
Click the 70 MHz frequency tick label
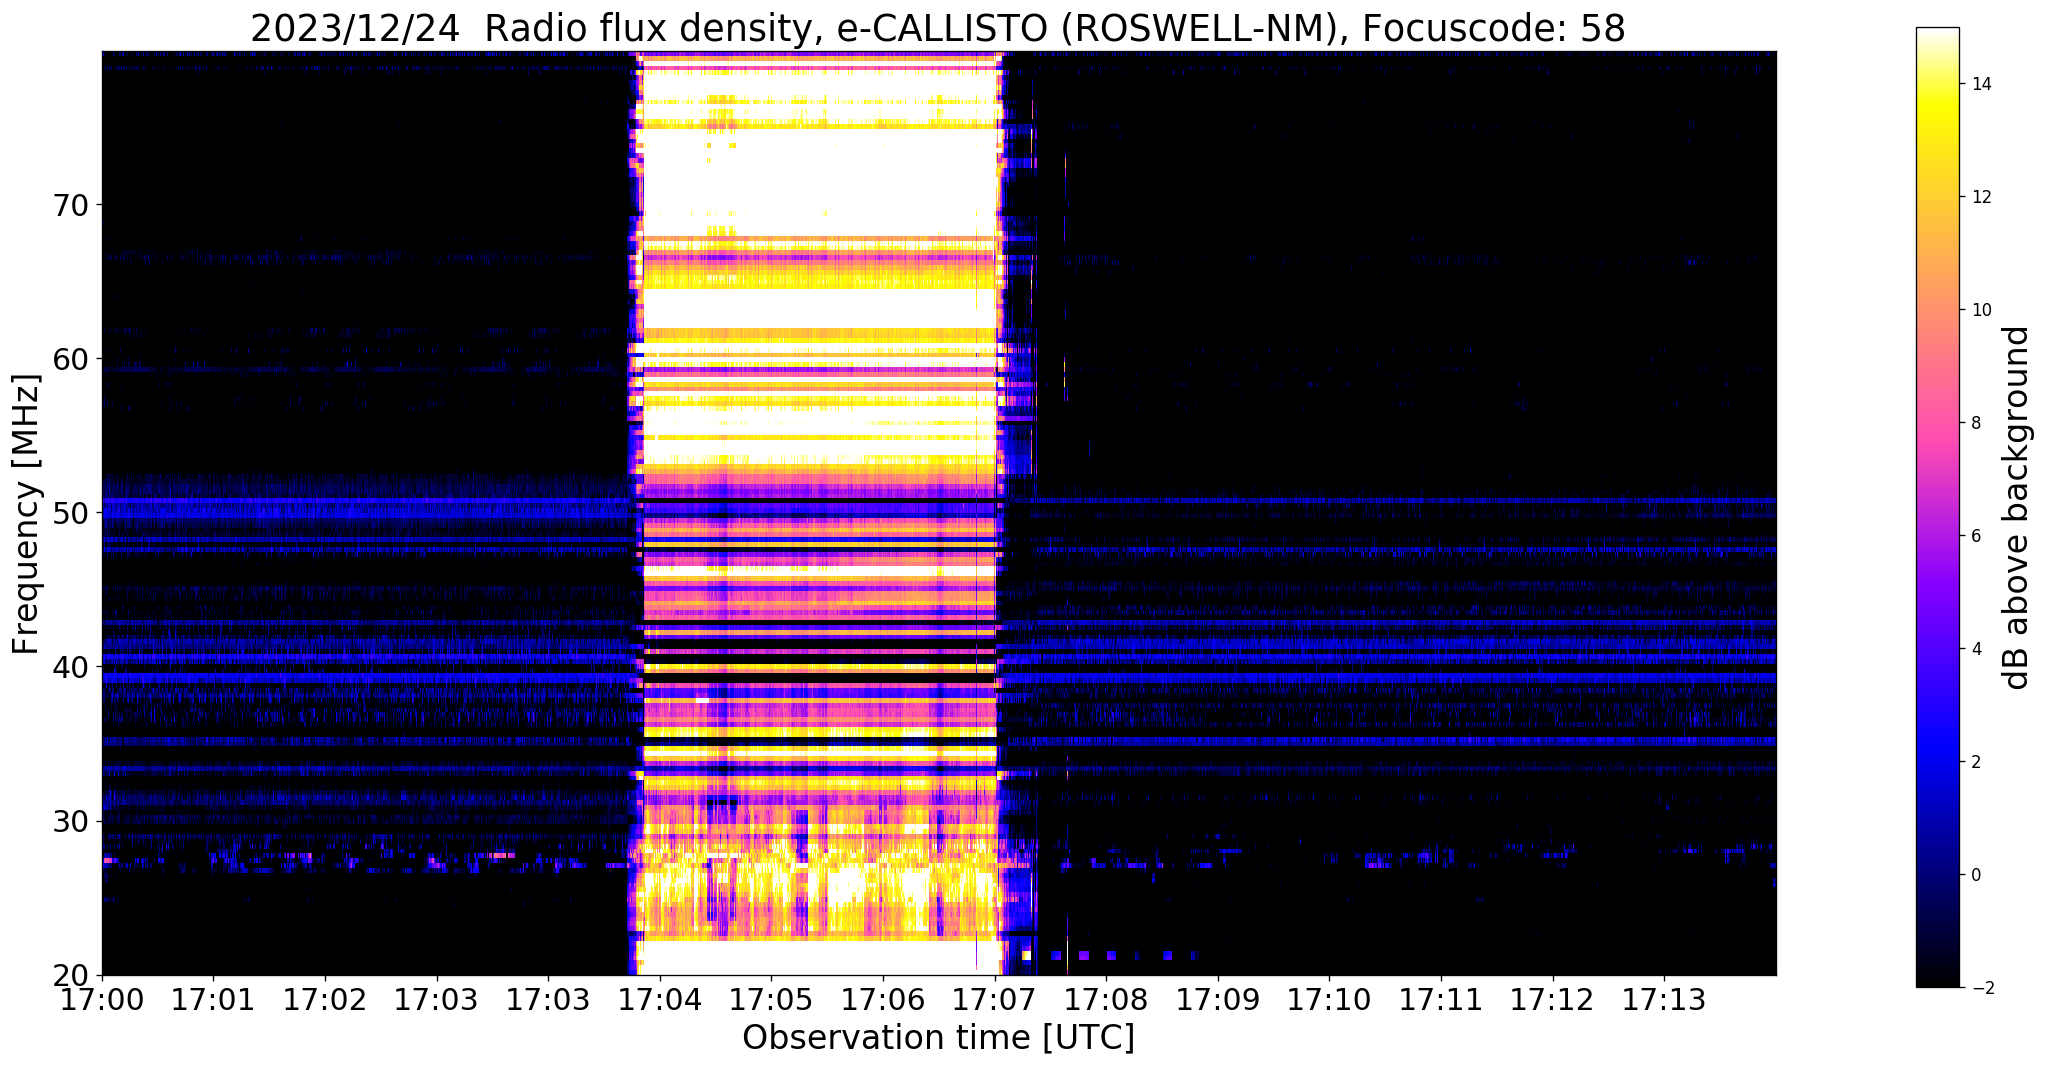(x=70, y=205)
